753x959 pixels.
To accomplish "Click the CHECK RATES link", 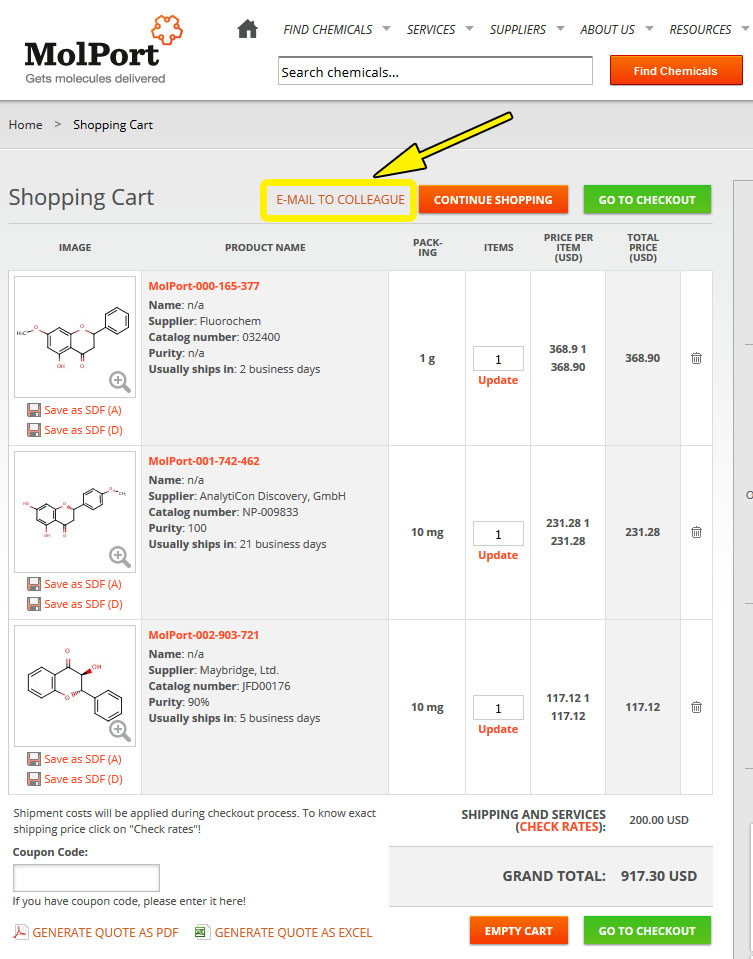I will [559, 827].
